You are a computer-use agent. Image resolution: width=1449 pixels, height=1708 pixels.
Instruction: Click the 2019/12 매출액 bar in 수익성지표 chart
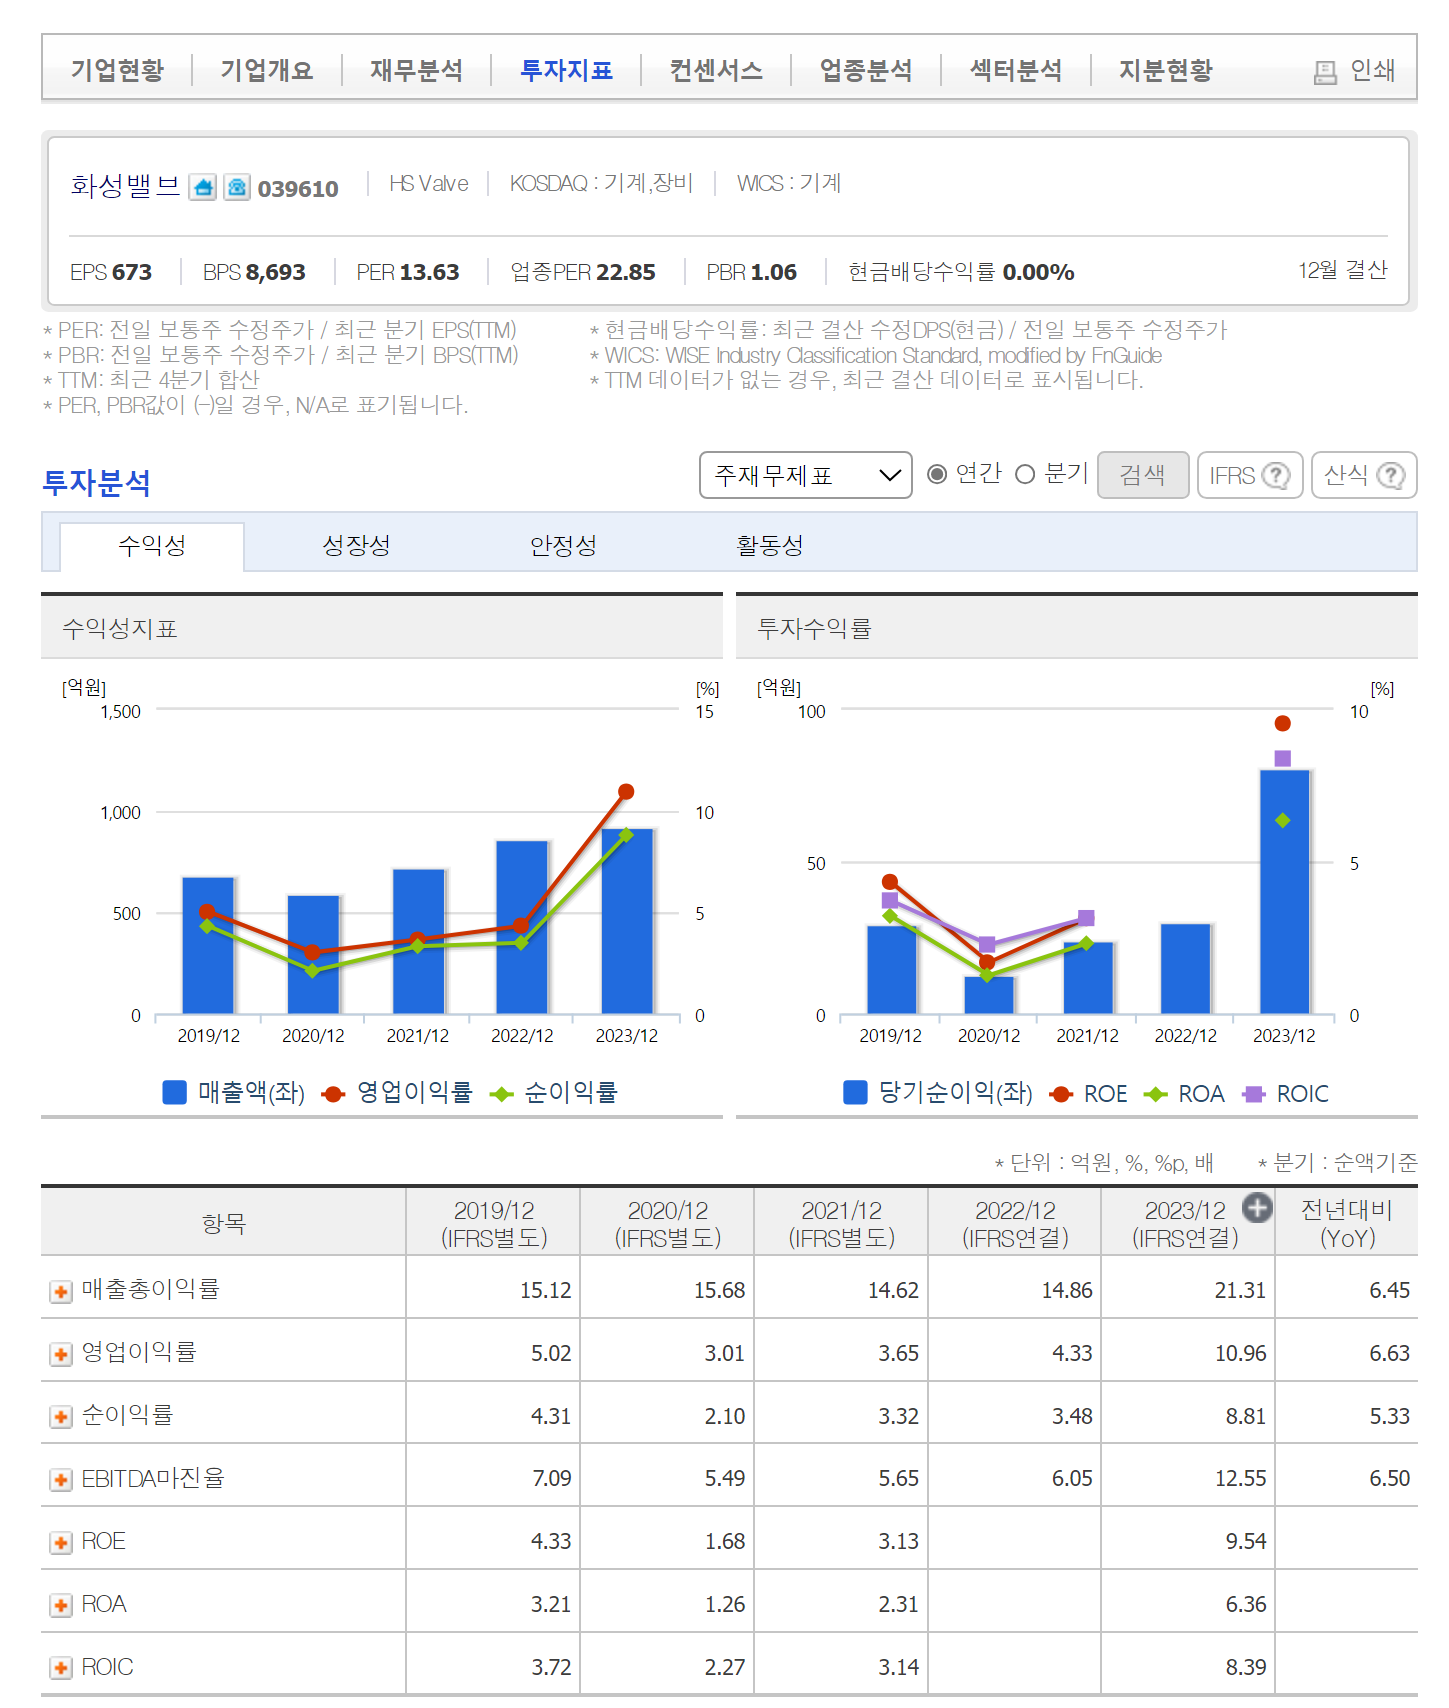click(x=208, y=945)
